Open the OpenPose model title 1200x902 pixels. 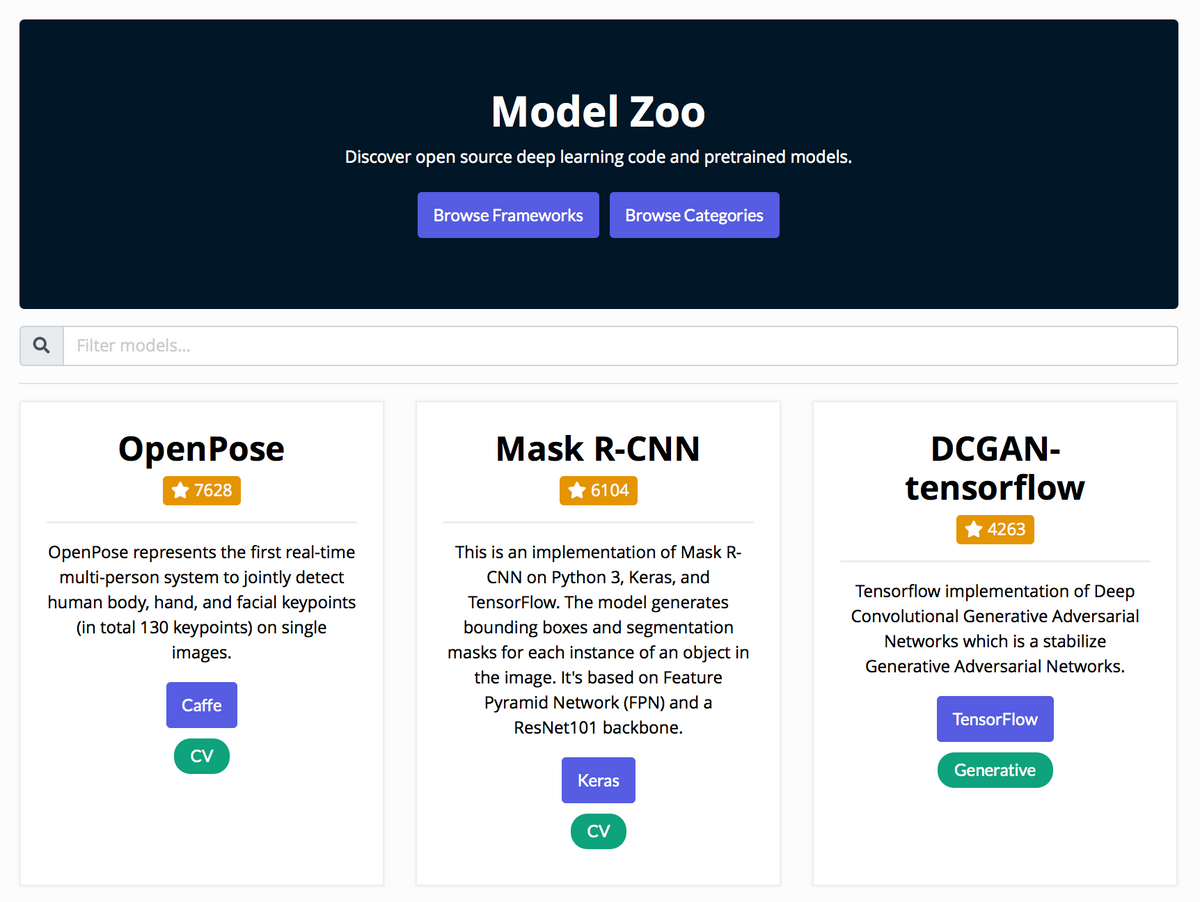coord(201,448)
